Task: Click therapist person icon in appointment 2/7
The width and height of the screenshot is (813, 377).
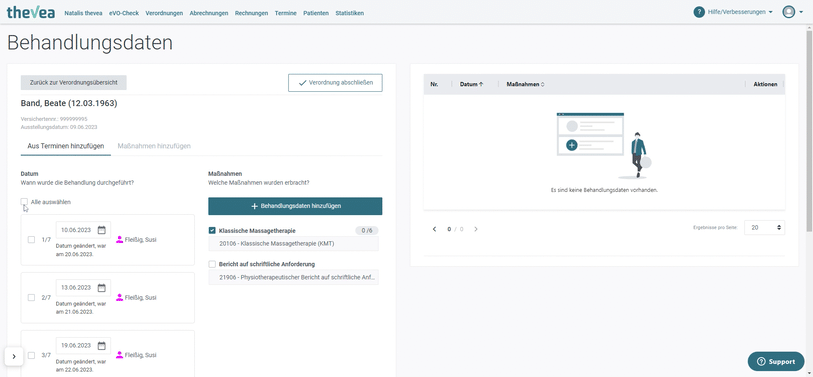Action: (x=120, y=297)
